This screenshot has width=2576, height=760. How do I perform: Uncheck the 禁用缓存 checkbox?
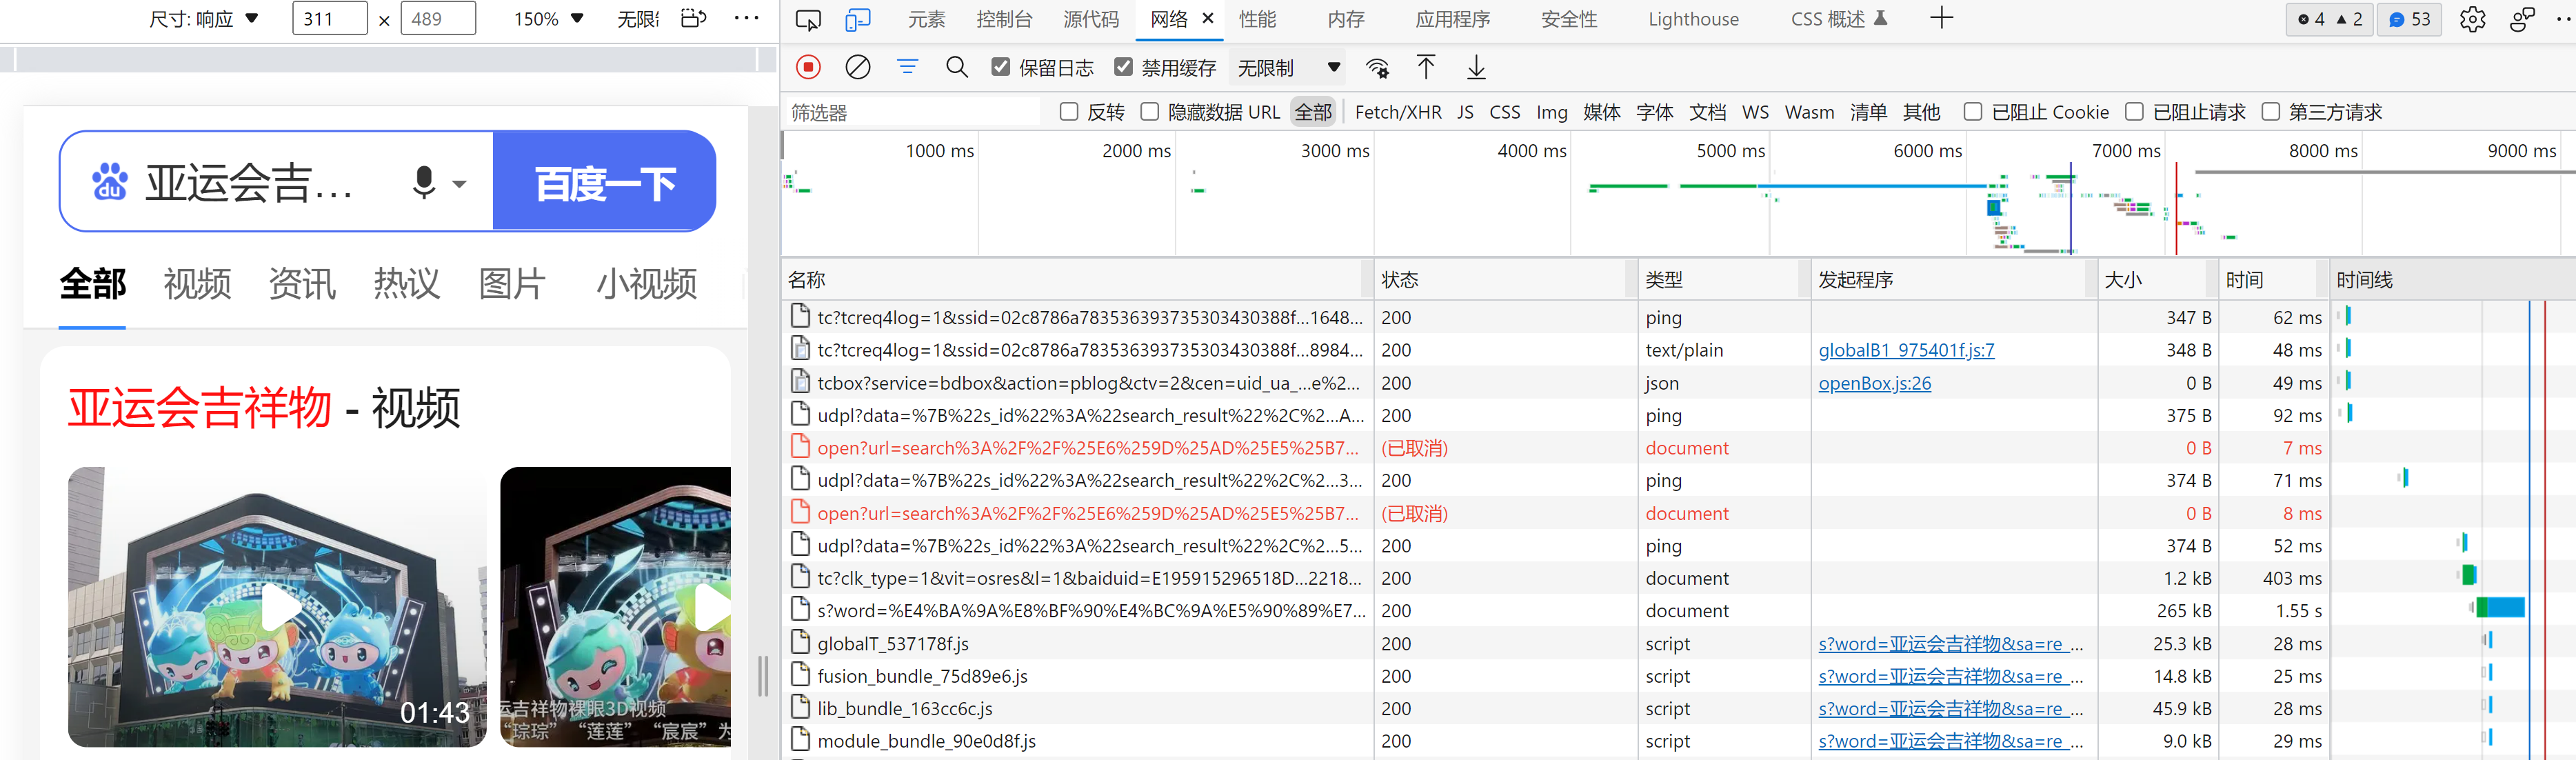[1123, 67]
